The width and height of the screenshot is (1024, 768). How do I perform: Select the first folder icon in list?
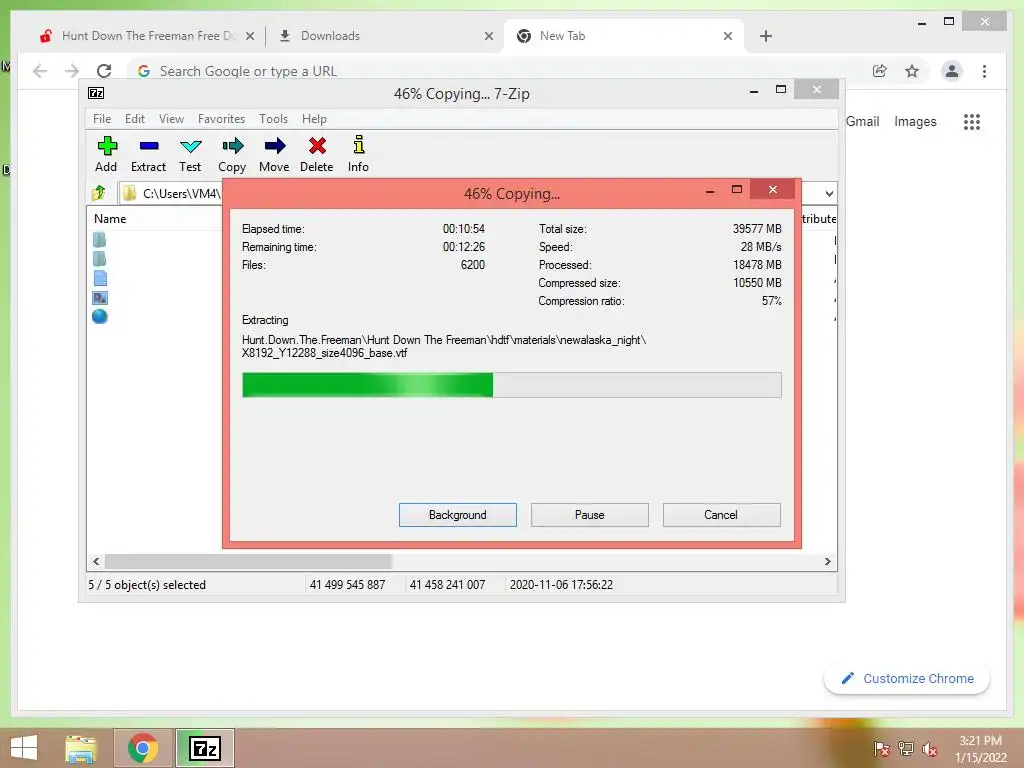(99, 240)
